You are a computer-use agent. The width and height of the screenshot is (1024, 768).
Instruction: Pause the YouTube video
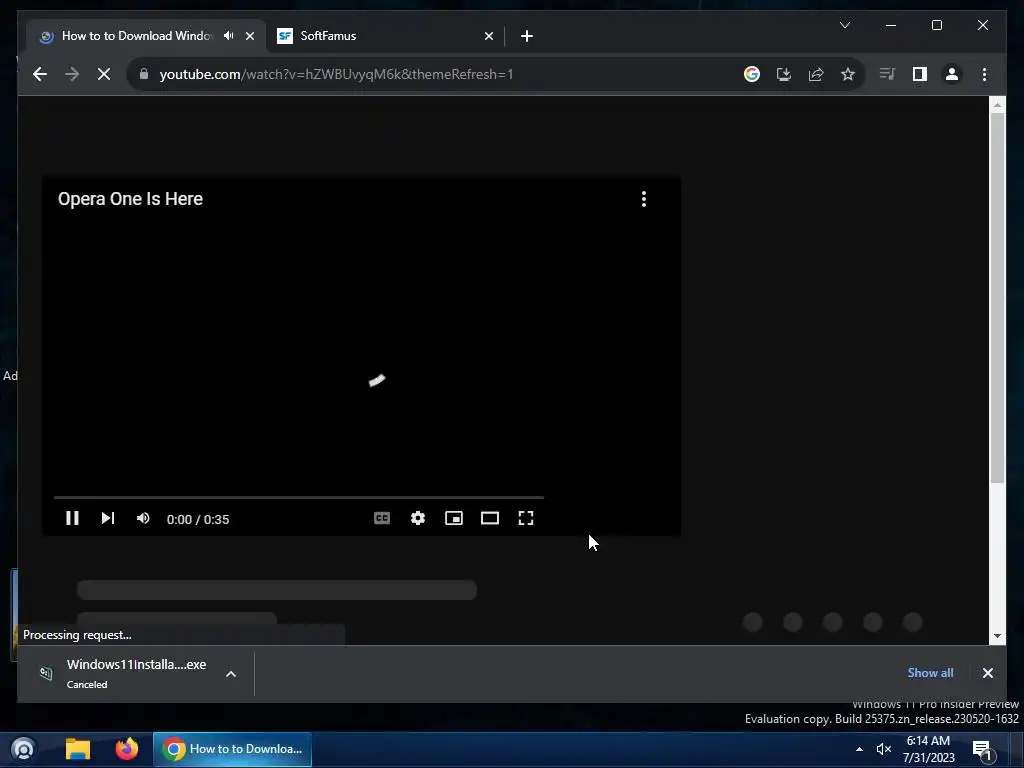(72, 519)
